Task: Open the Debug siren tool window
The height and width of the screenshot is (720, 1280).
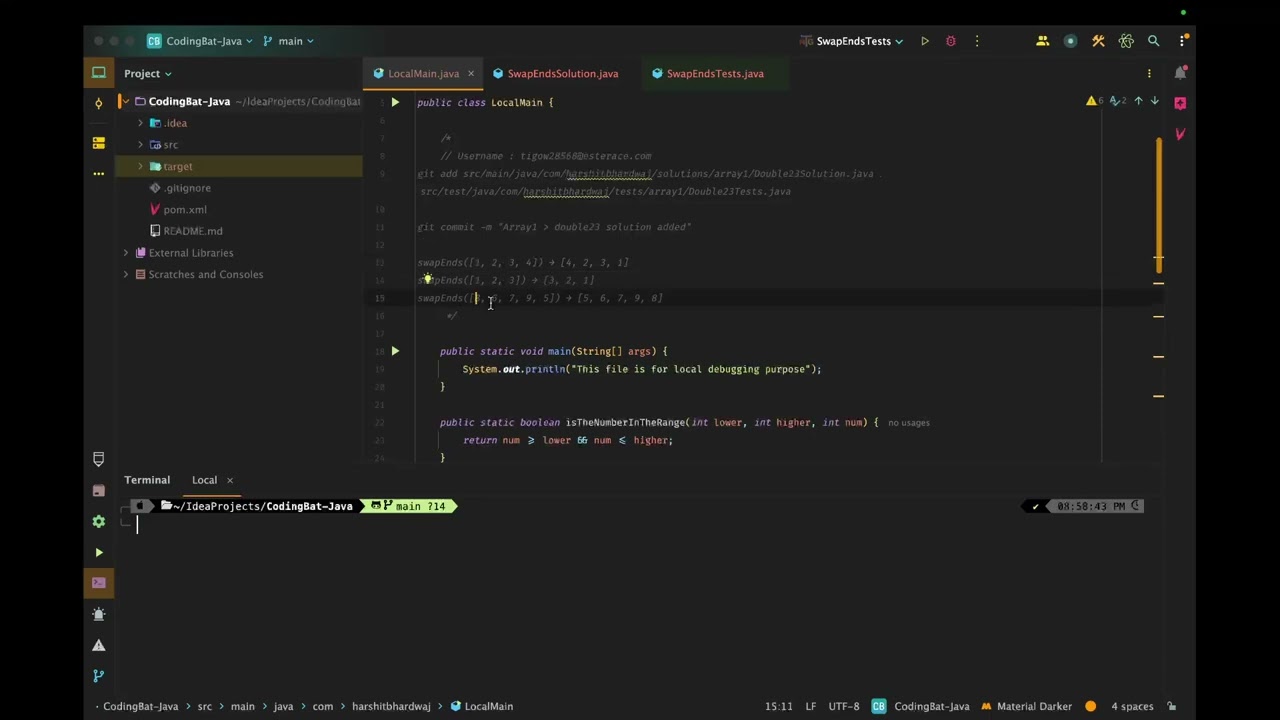Action: [98, 614]
